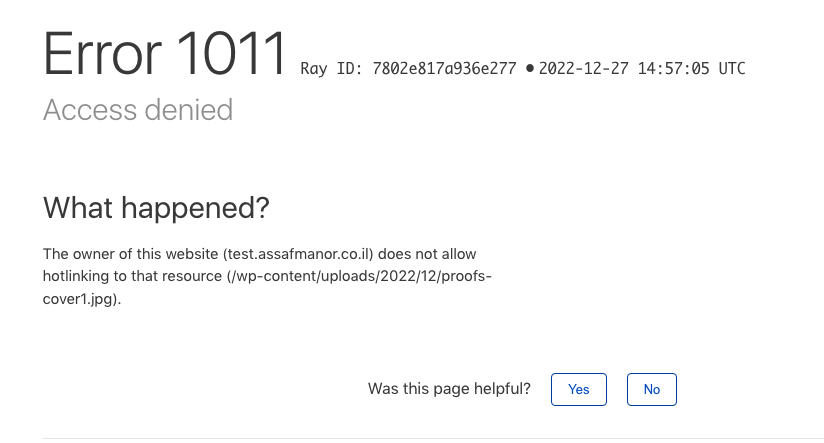Click the horizontal divider line below feedback

click(x=433, y=438)
